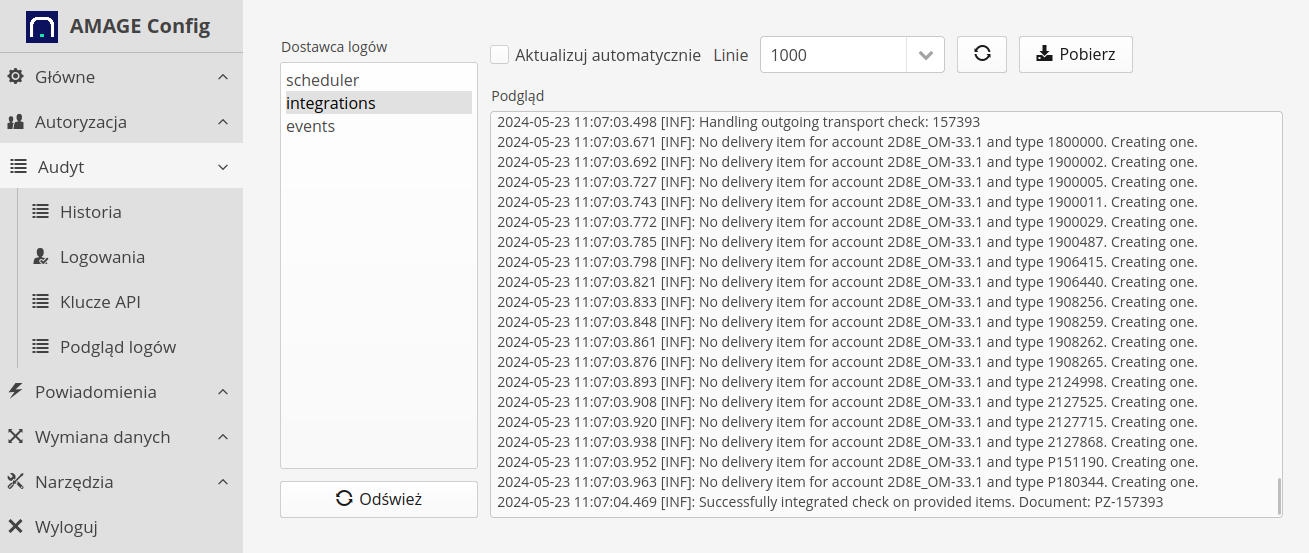Viewport: 1309px width, 553px height.
Task: Open Podgląd logów in the sidebar
Action: (x=117, y=347)
